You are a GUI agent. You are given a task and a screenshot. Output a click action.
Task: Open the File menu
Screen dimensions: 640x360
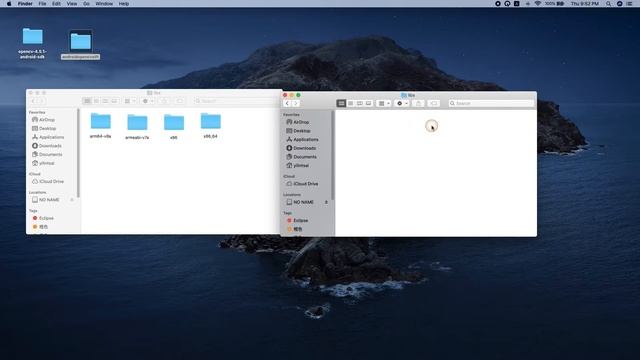pos(42,4)
